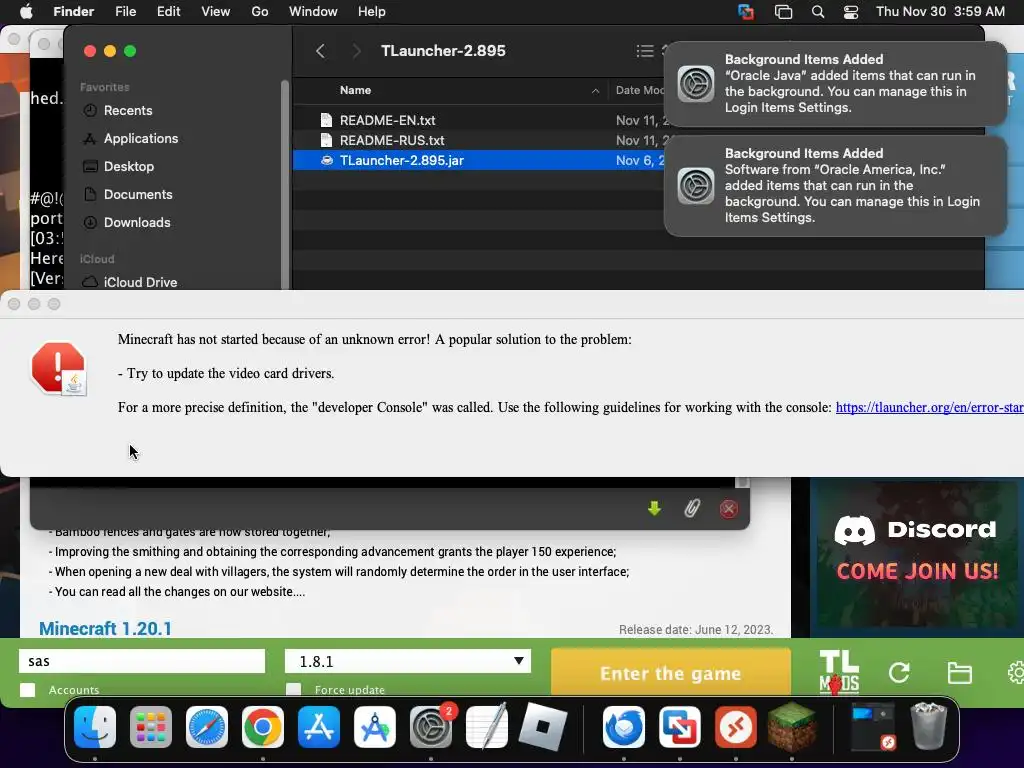
Task: Click the date and time in menu bar
Action: 940,12
